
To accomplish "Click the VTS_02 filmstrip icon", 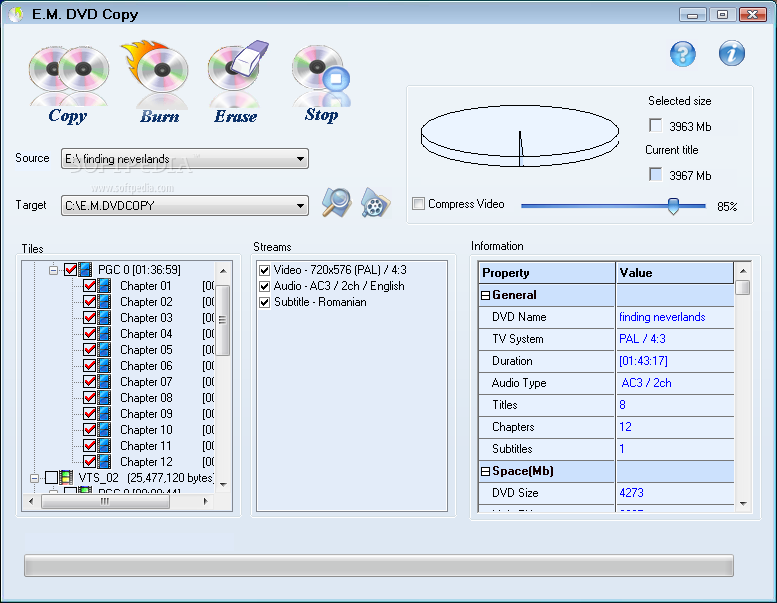I will tap(66, 478).
